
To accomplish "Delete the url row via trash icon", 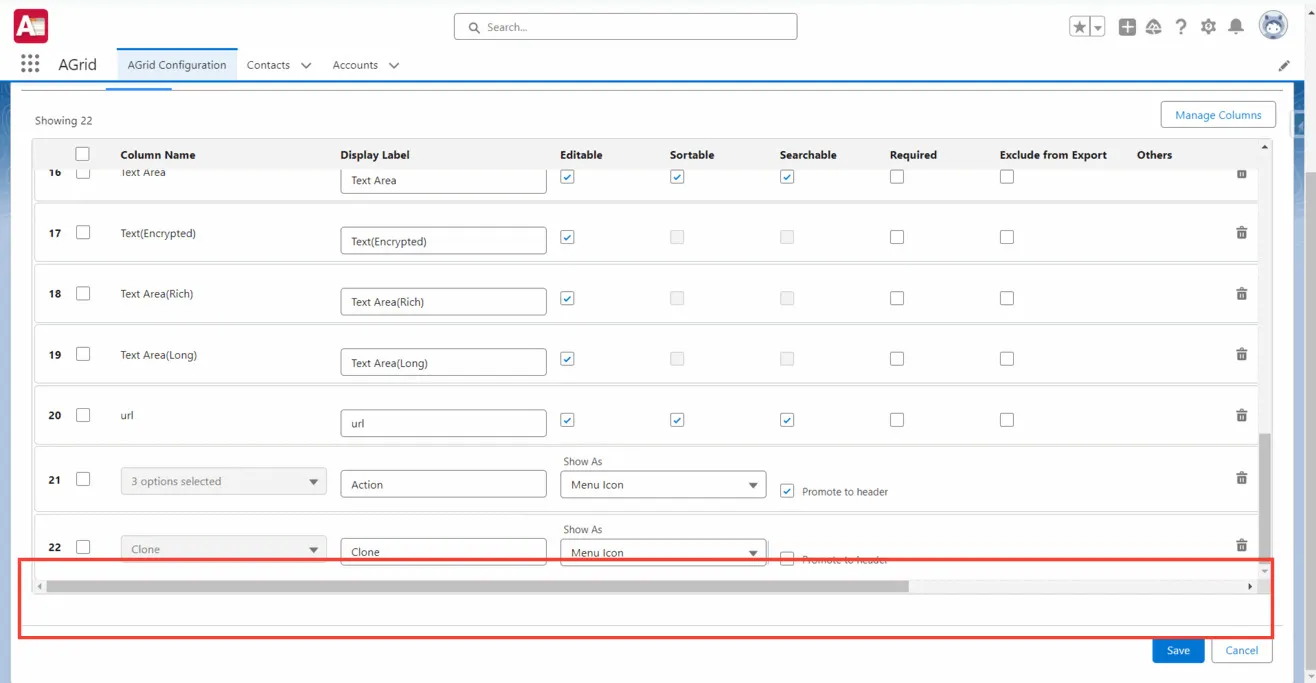I will pos(1241,415).
